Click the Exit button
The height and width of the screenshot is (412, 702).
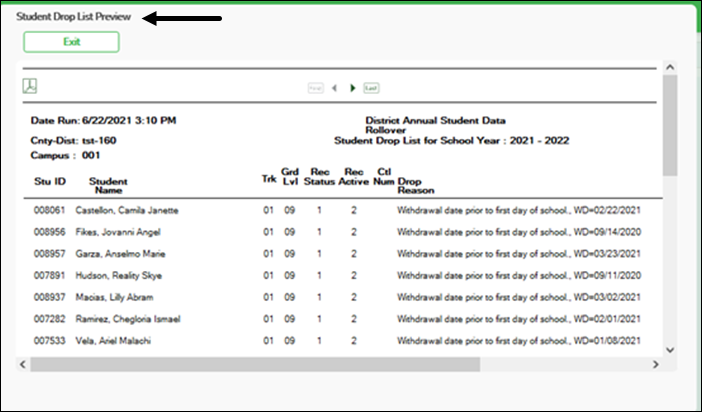[71, 42]
